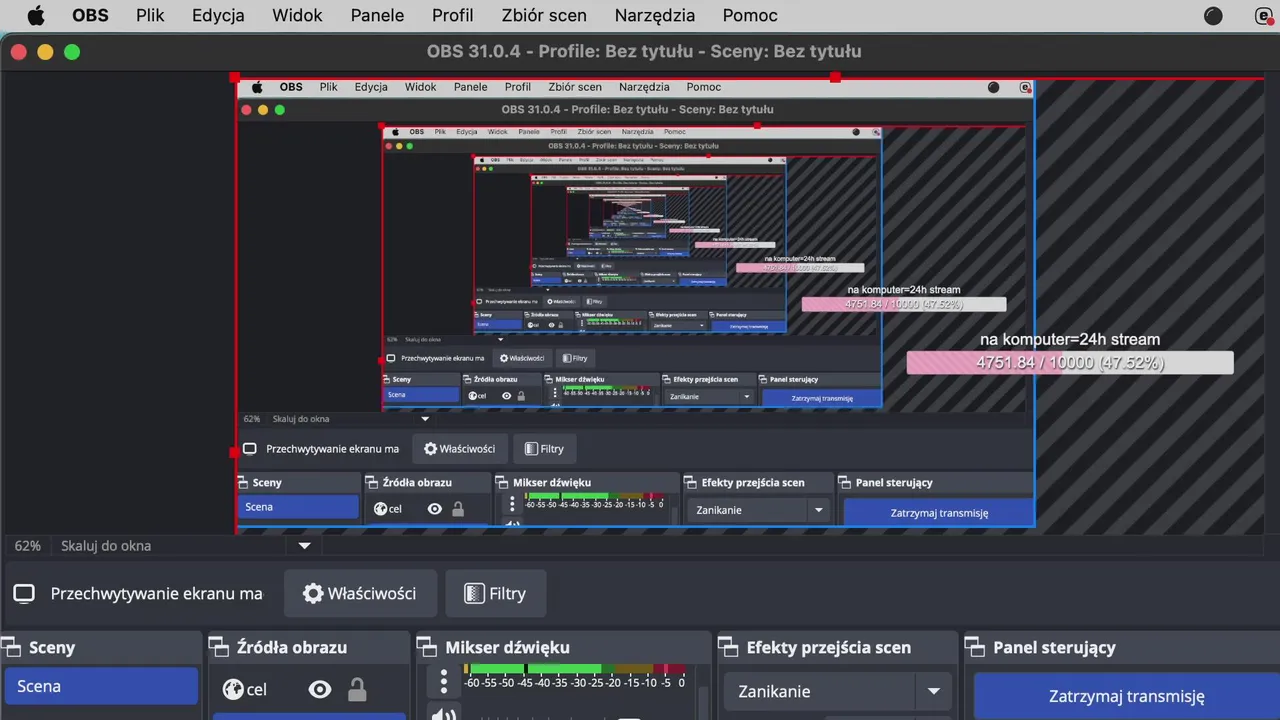
Task: Click the Źródła obrazu dock icon inside the preview
Action: 373,482
